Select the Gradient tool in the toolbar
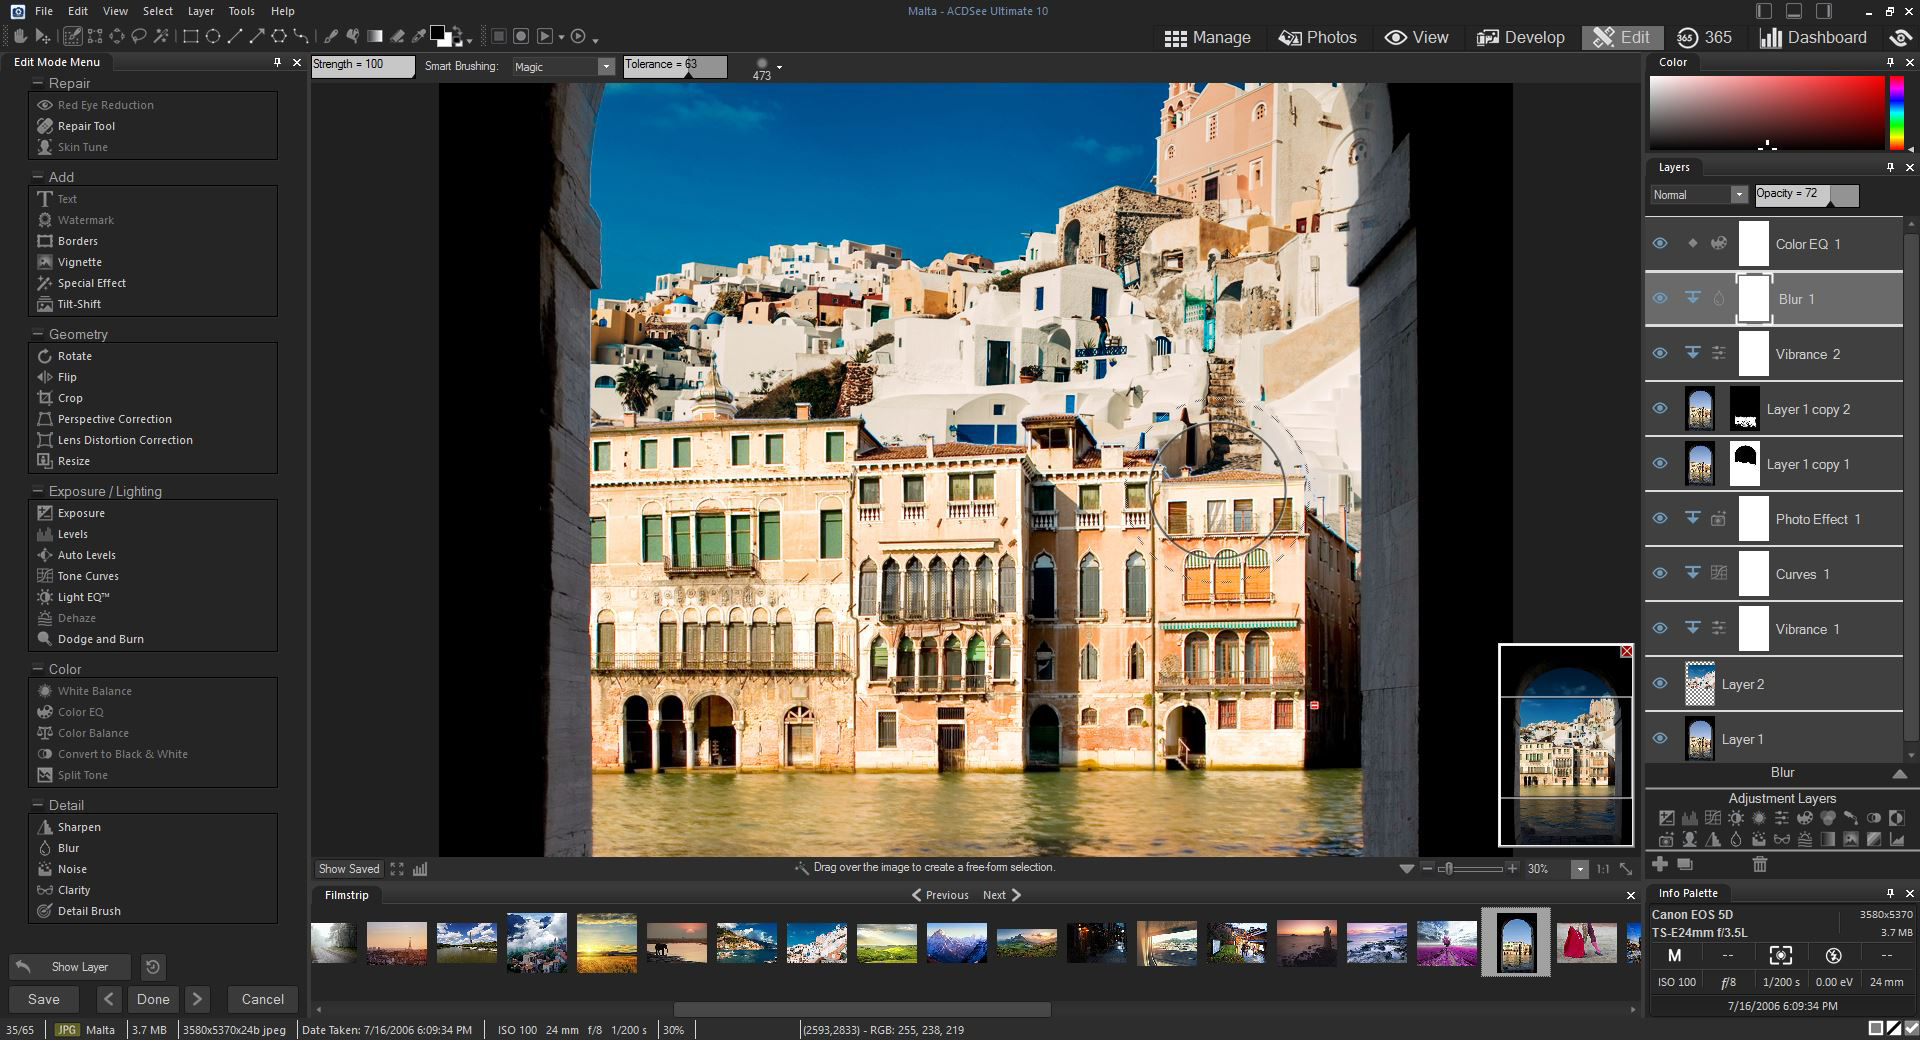 (x=375, y=37)
